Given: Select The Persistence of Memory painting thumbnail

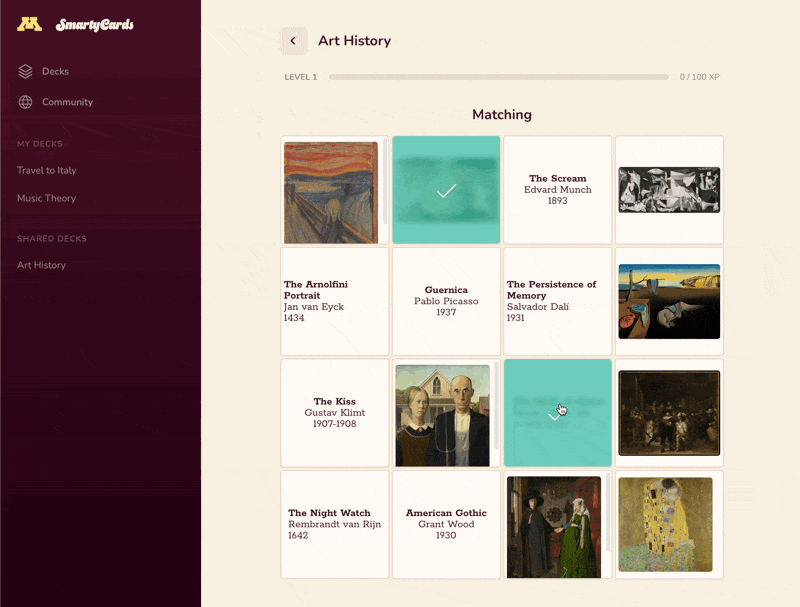Looking at the screenshot, I should 668,301.
